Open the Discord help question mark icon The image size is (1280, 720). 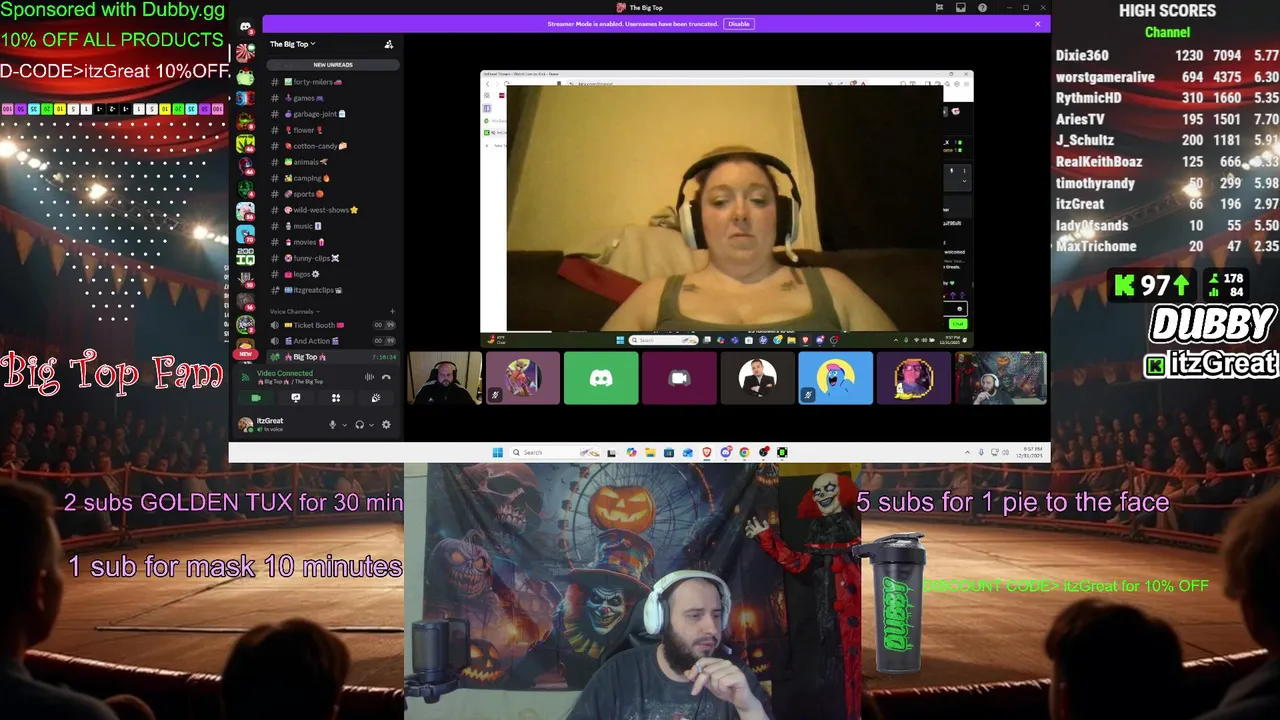[982, 8]
